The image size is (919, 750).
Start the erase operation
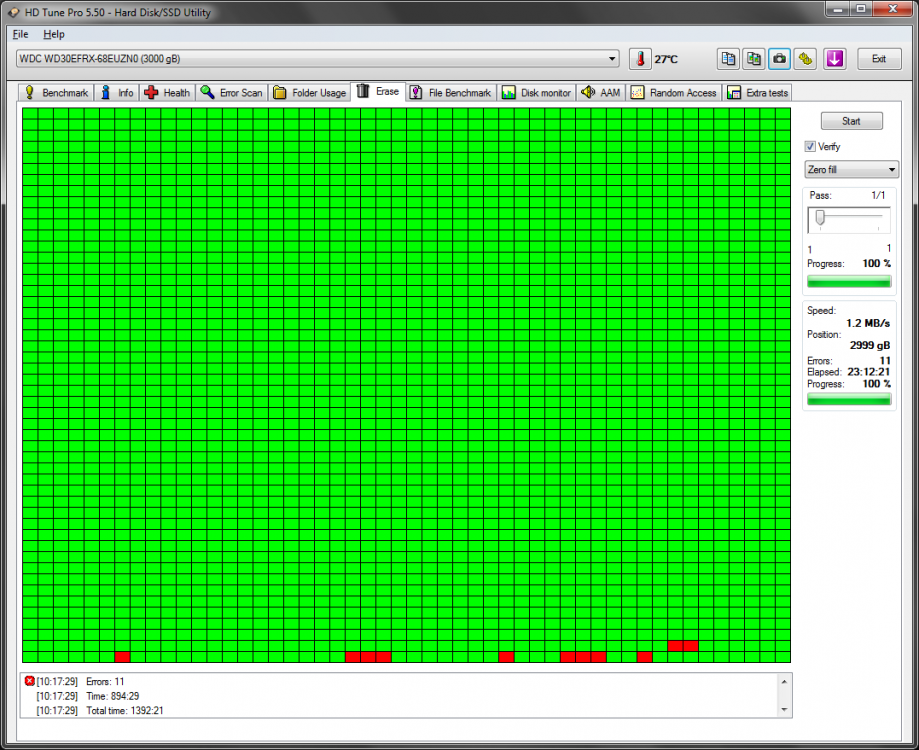pos(851,121)
